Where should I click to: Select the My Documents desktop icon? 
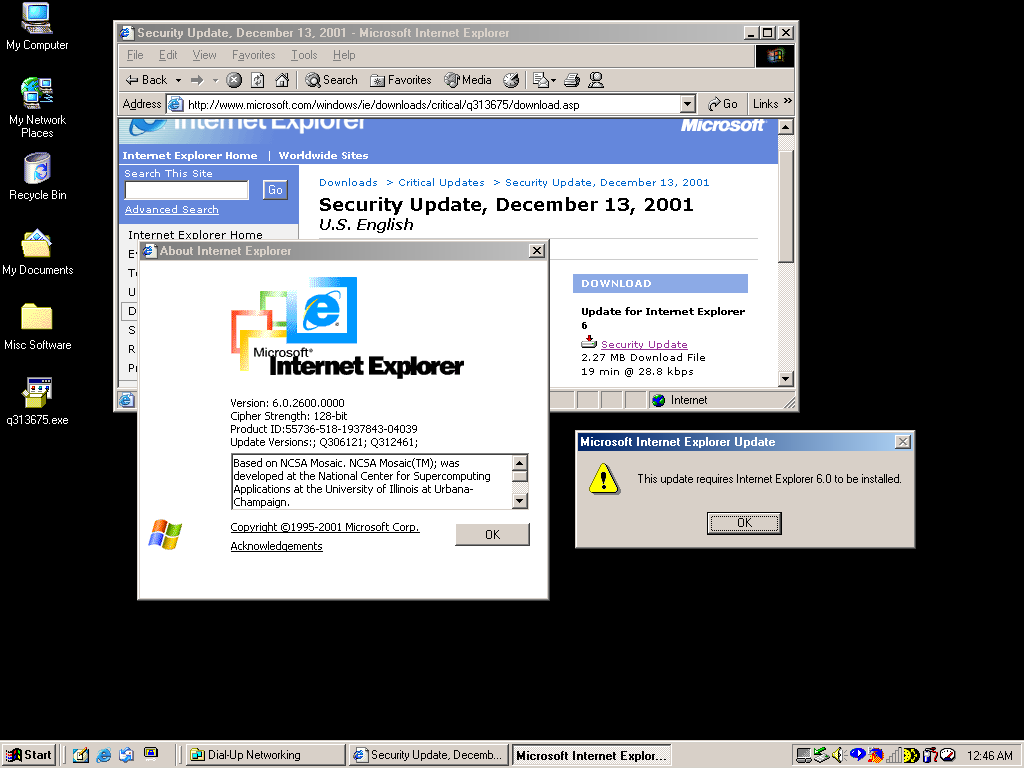tap(37, 252)
